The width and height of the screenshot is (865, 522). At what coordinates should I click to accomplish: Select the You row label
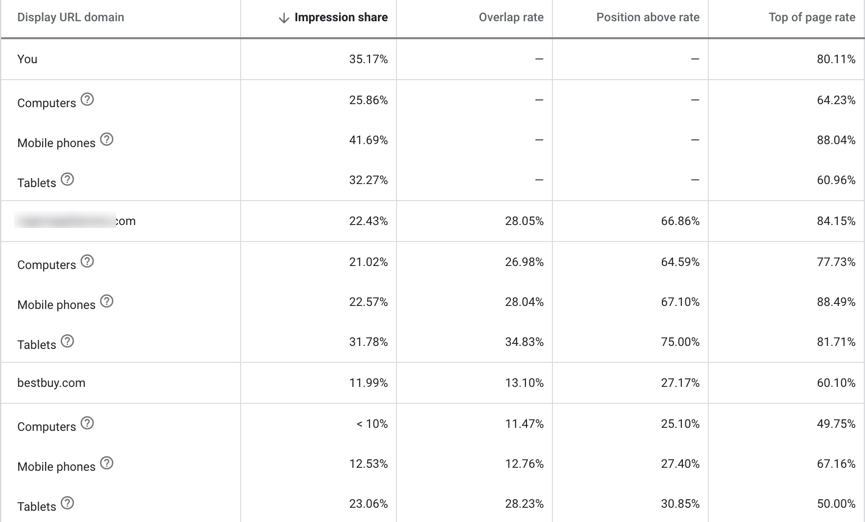tap(27, 59)
